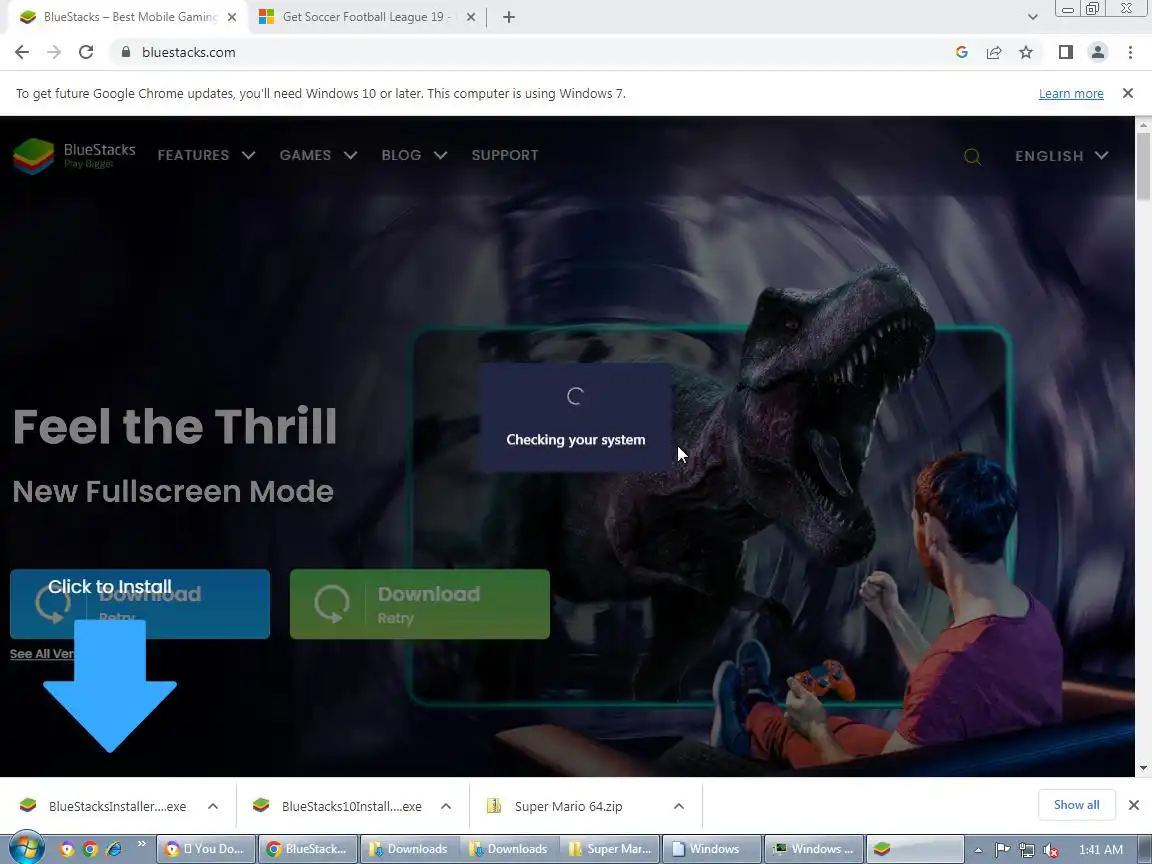The height and width of the screenshot is (864, 1152).
Task: Share this page via the share icon
Action: coord(994,52)
